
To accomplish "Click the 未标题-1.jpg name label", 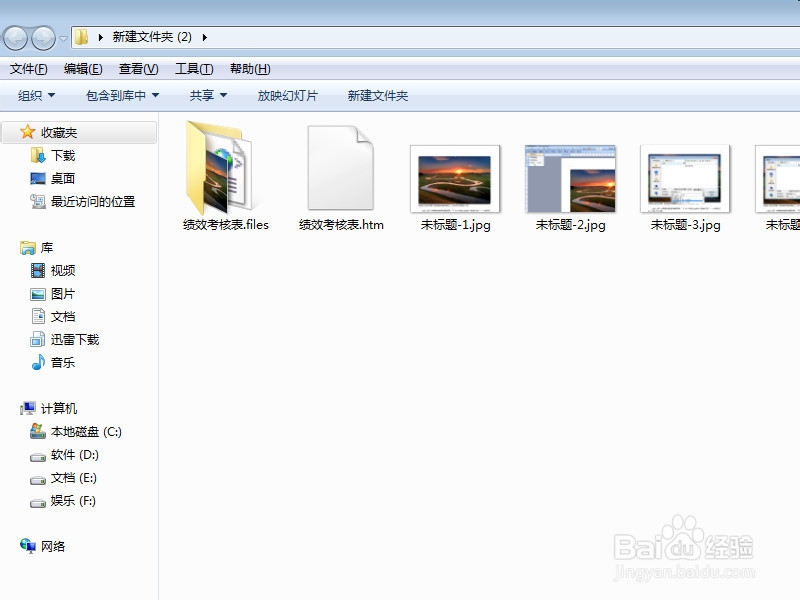I will coord(456,224).
